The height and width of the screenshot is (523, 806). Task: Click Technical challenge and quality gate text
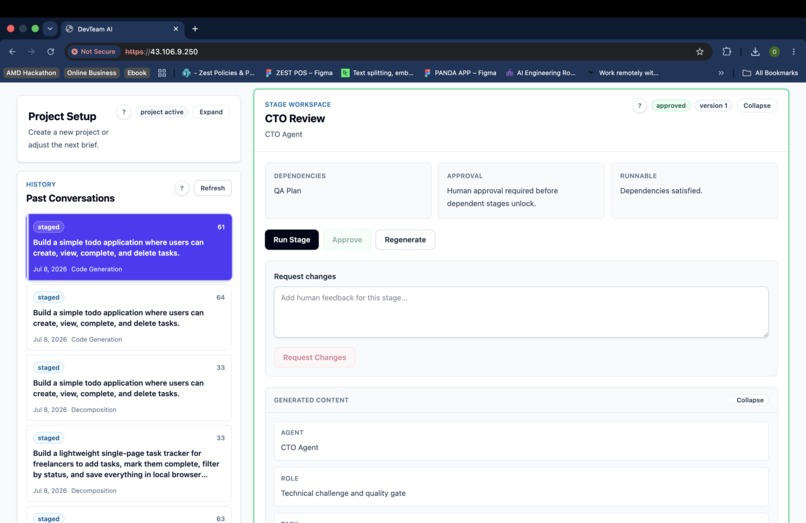343,493
